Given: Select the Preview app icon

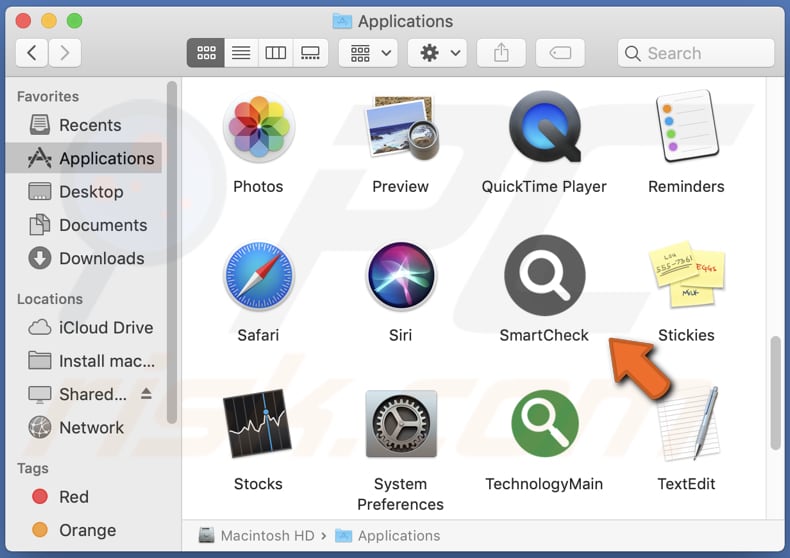Looking at the screenshot, I should (402, 128).
